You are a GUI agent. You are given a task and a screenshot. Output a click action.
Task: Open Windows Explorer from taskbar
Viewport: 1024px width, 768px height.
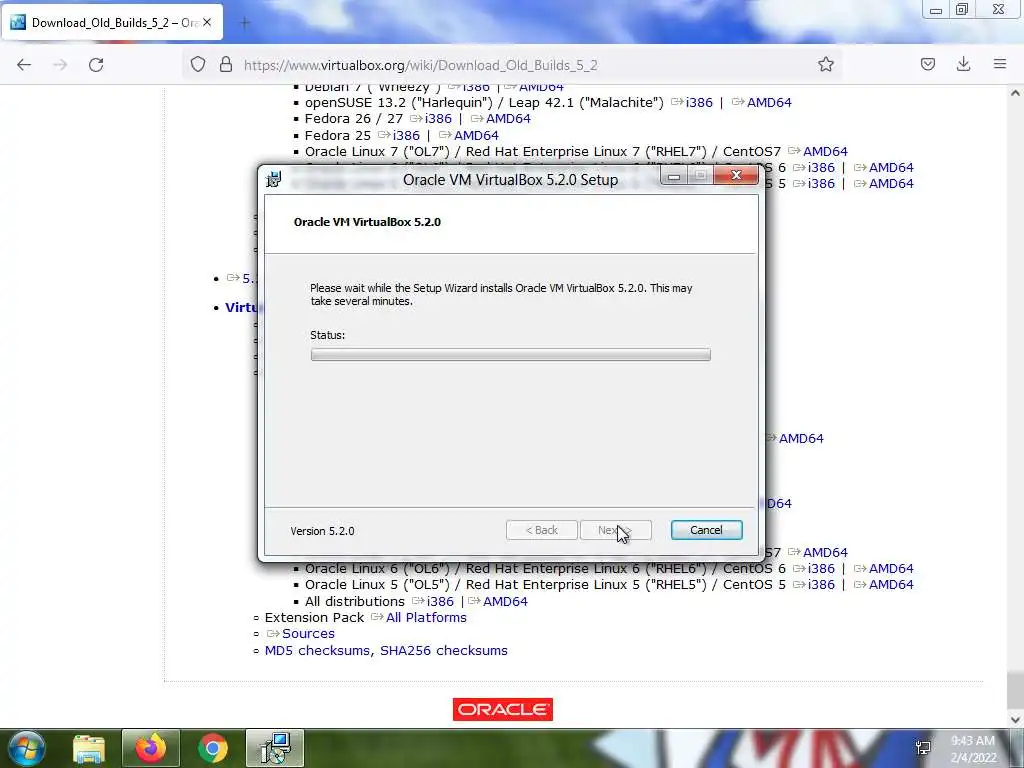click(89, 748)
